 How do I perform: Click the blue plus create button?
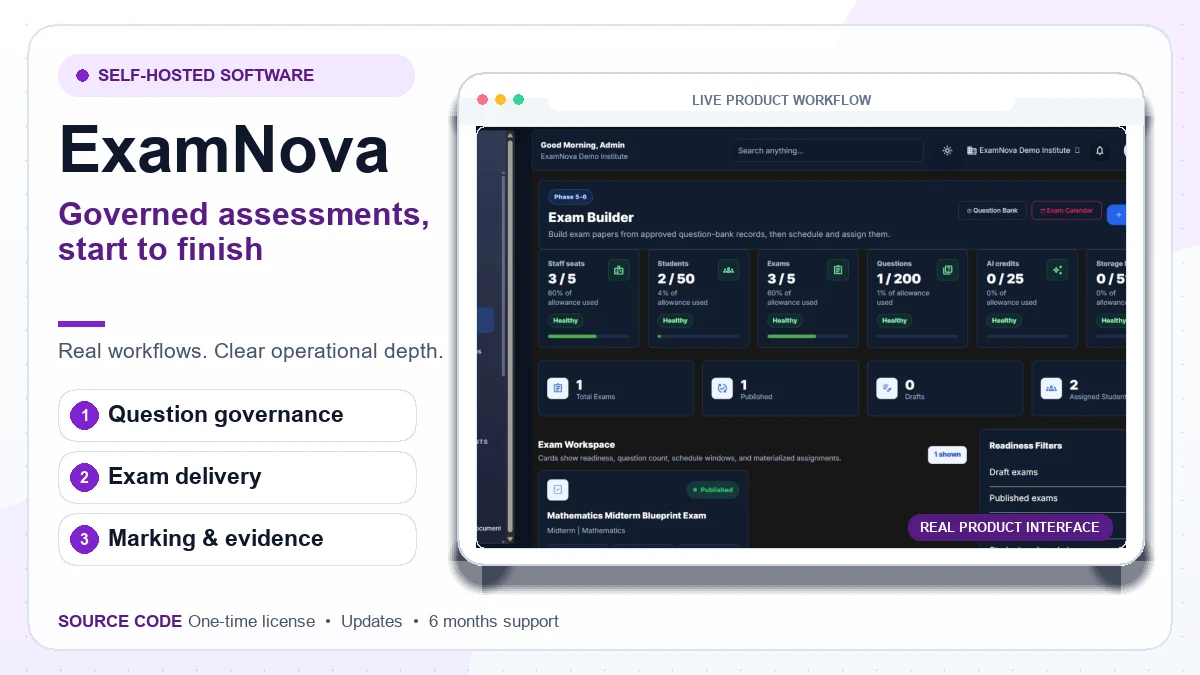(x=1116, y=213)
